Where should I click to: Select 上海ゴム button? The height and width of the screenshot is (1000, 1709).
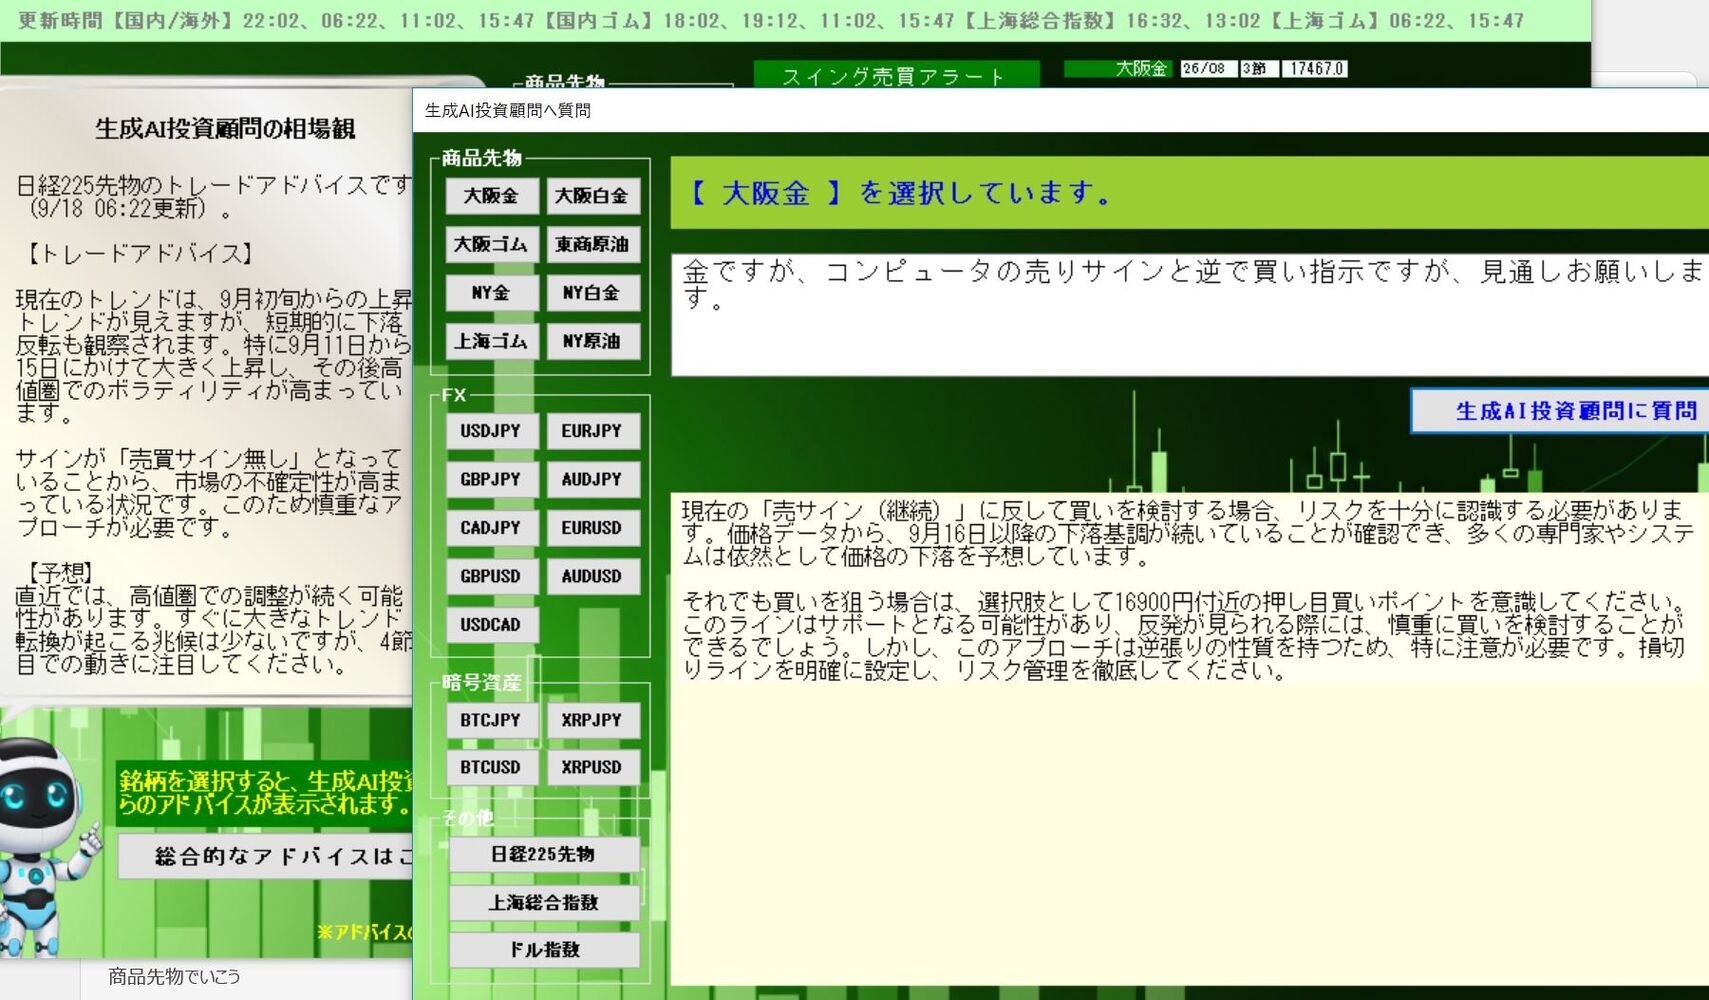(x=491, y=341)
